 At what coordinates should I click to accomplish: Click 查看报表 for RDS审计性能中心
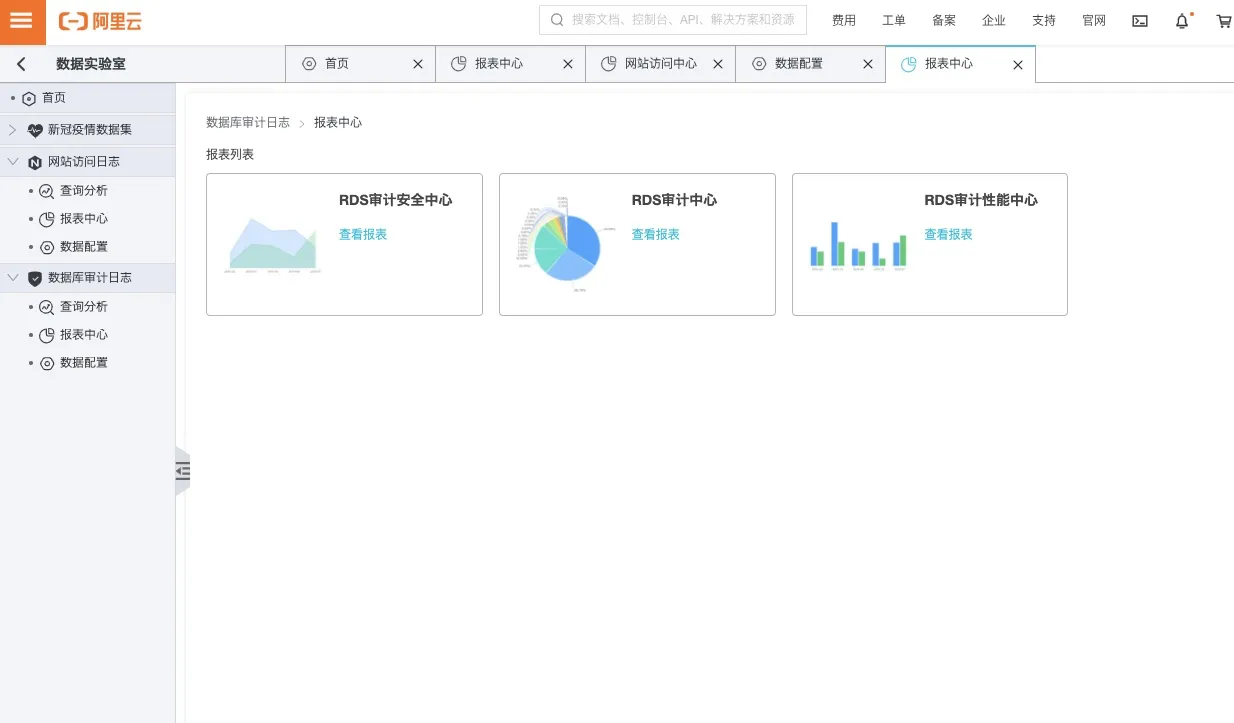click(x=949, y=235)
